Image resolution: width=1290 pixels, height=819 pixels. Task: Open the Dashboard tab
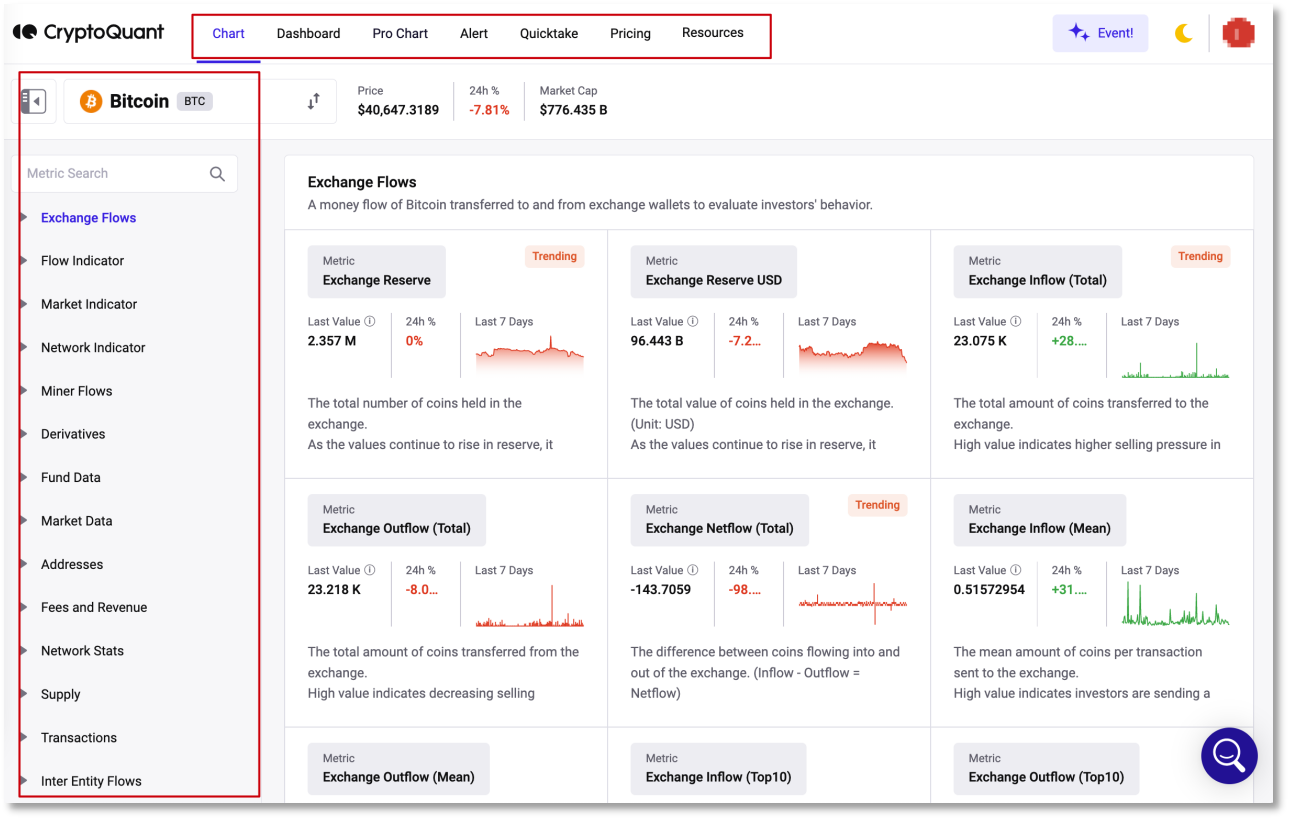pyautogui.click(x=308, y=33)
